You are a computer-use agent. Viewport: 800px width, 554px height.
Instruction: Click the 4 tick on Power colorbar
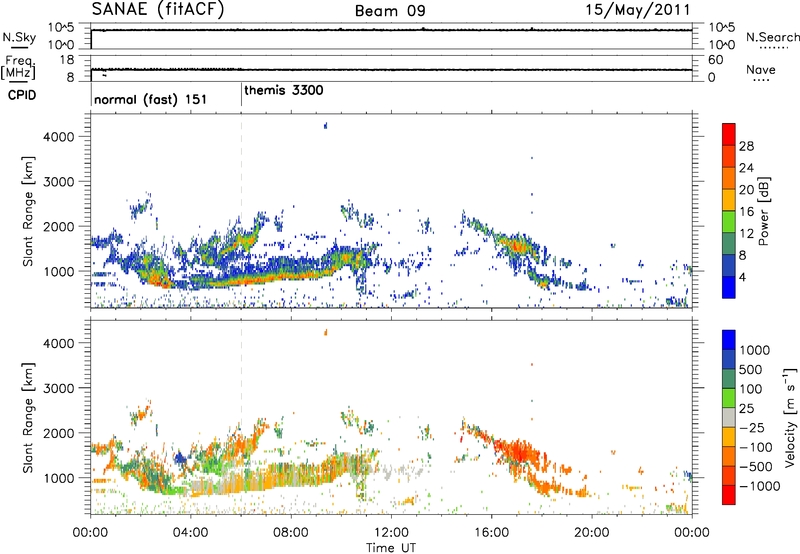(742, 277)
